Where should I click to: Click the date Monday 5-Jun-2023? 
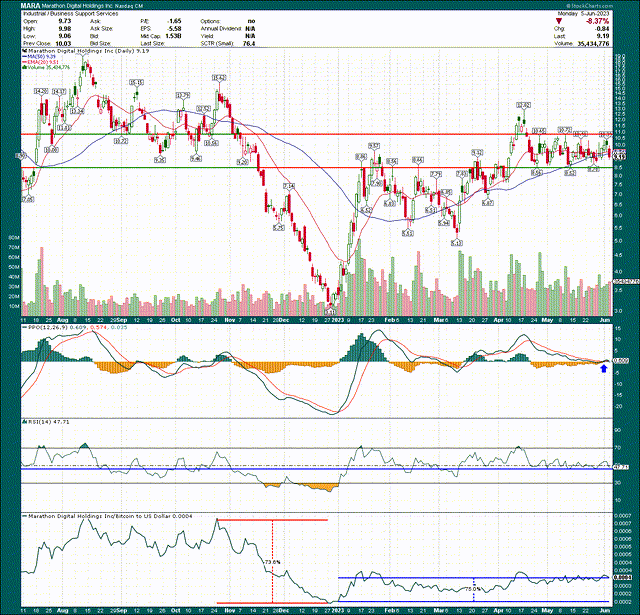(x=584, y=13)
